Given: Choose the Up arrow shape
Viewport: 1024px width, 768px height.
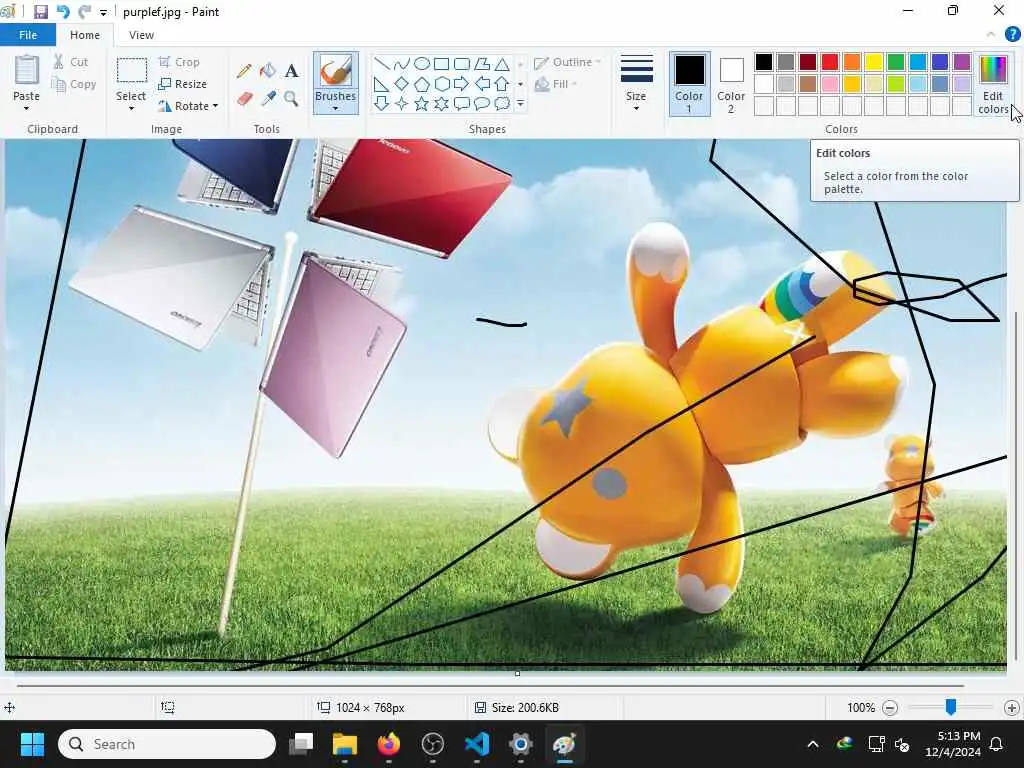Looking at the screenshot, I should [x=502, y=84].
